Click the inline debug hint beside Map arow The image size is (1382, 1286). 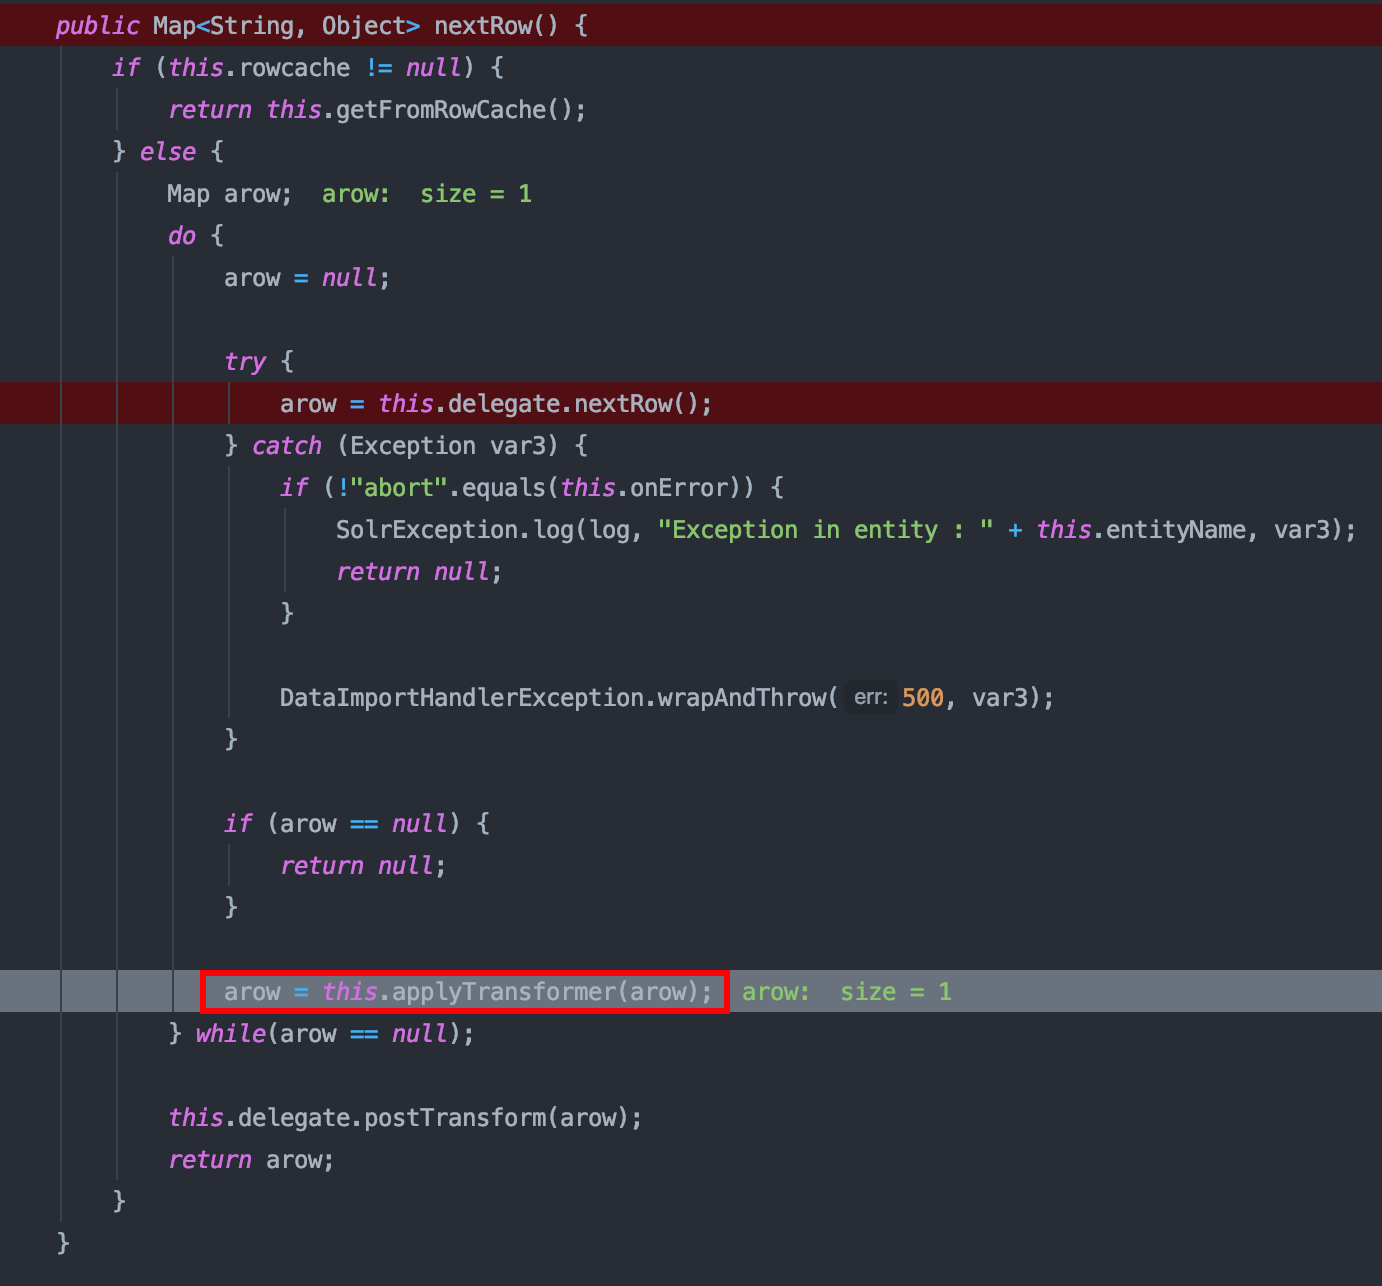coord(426,194)
